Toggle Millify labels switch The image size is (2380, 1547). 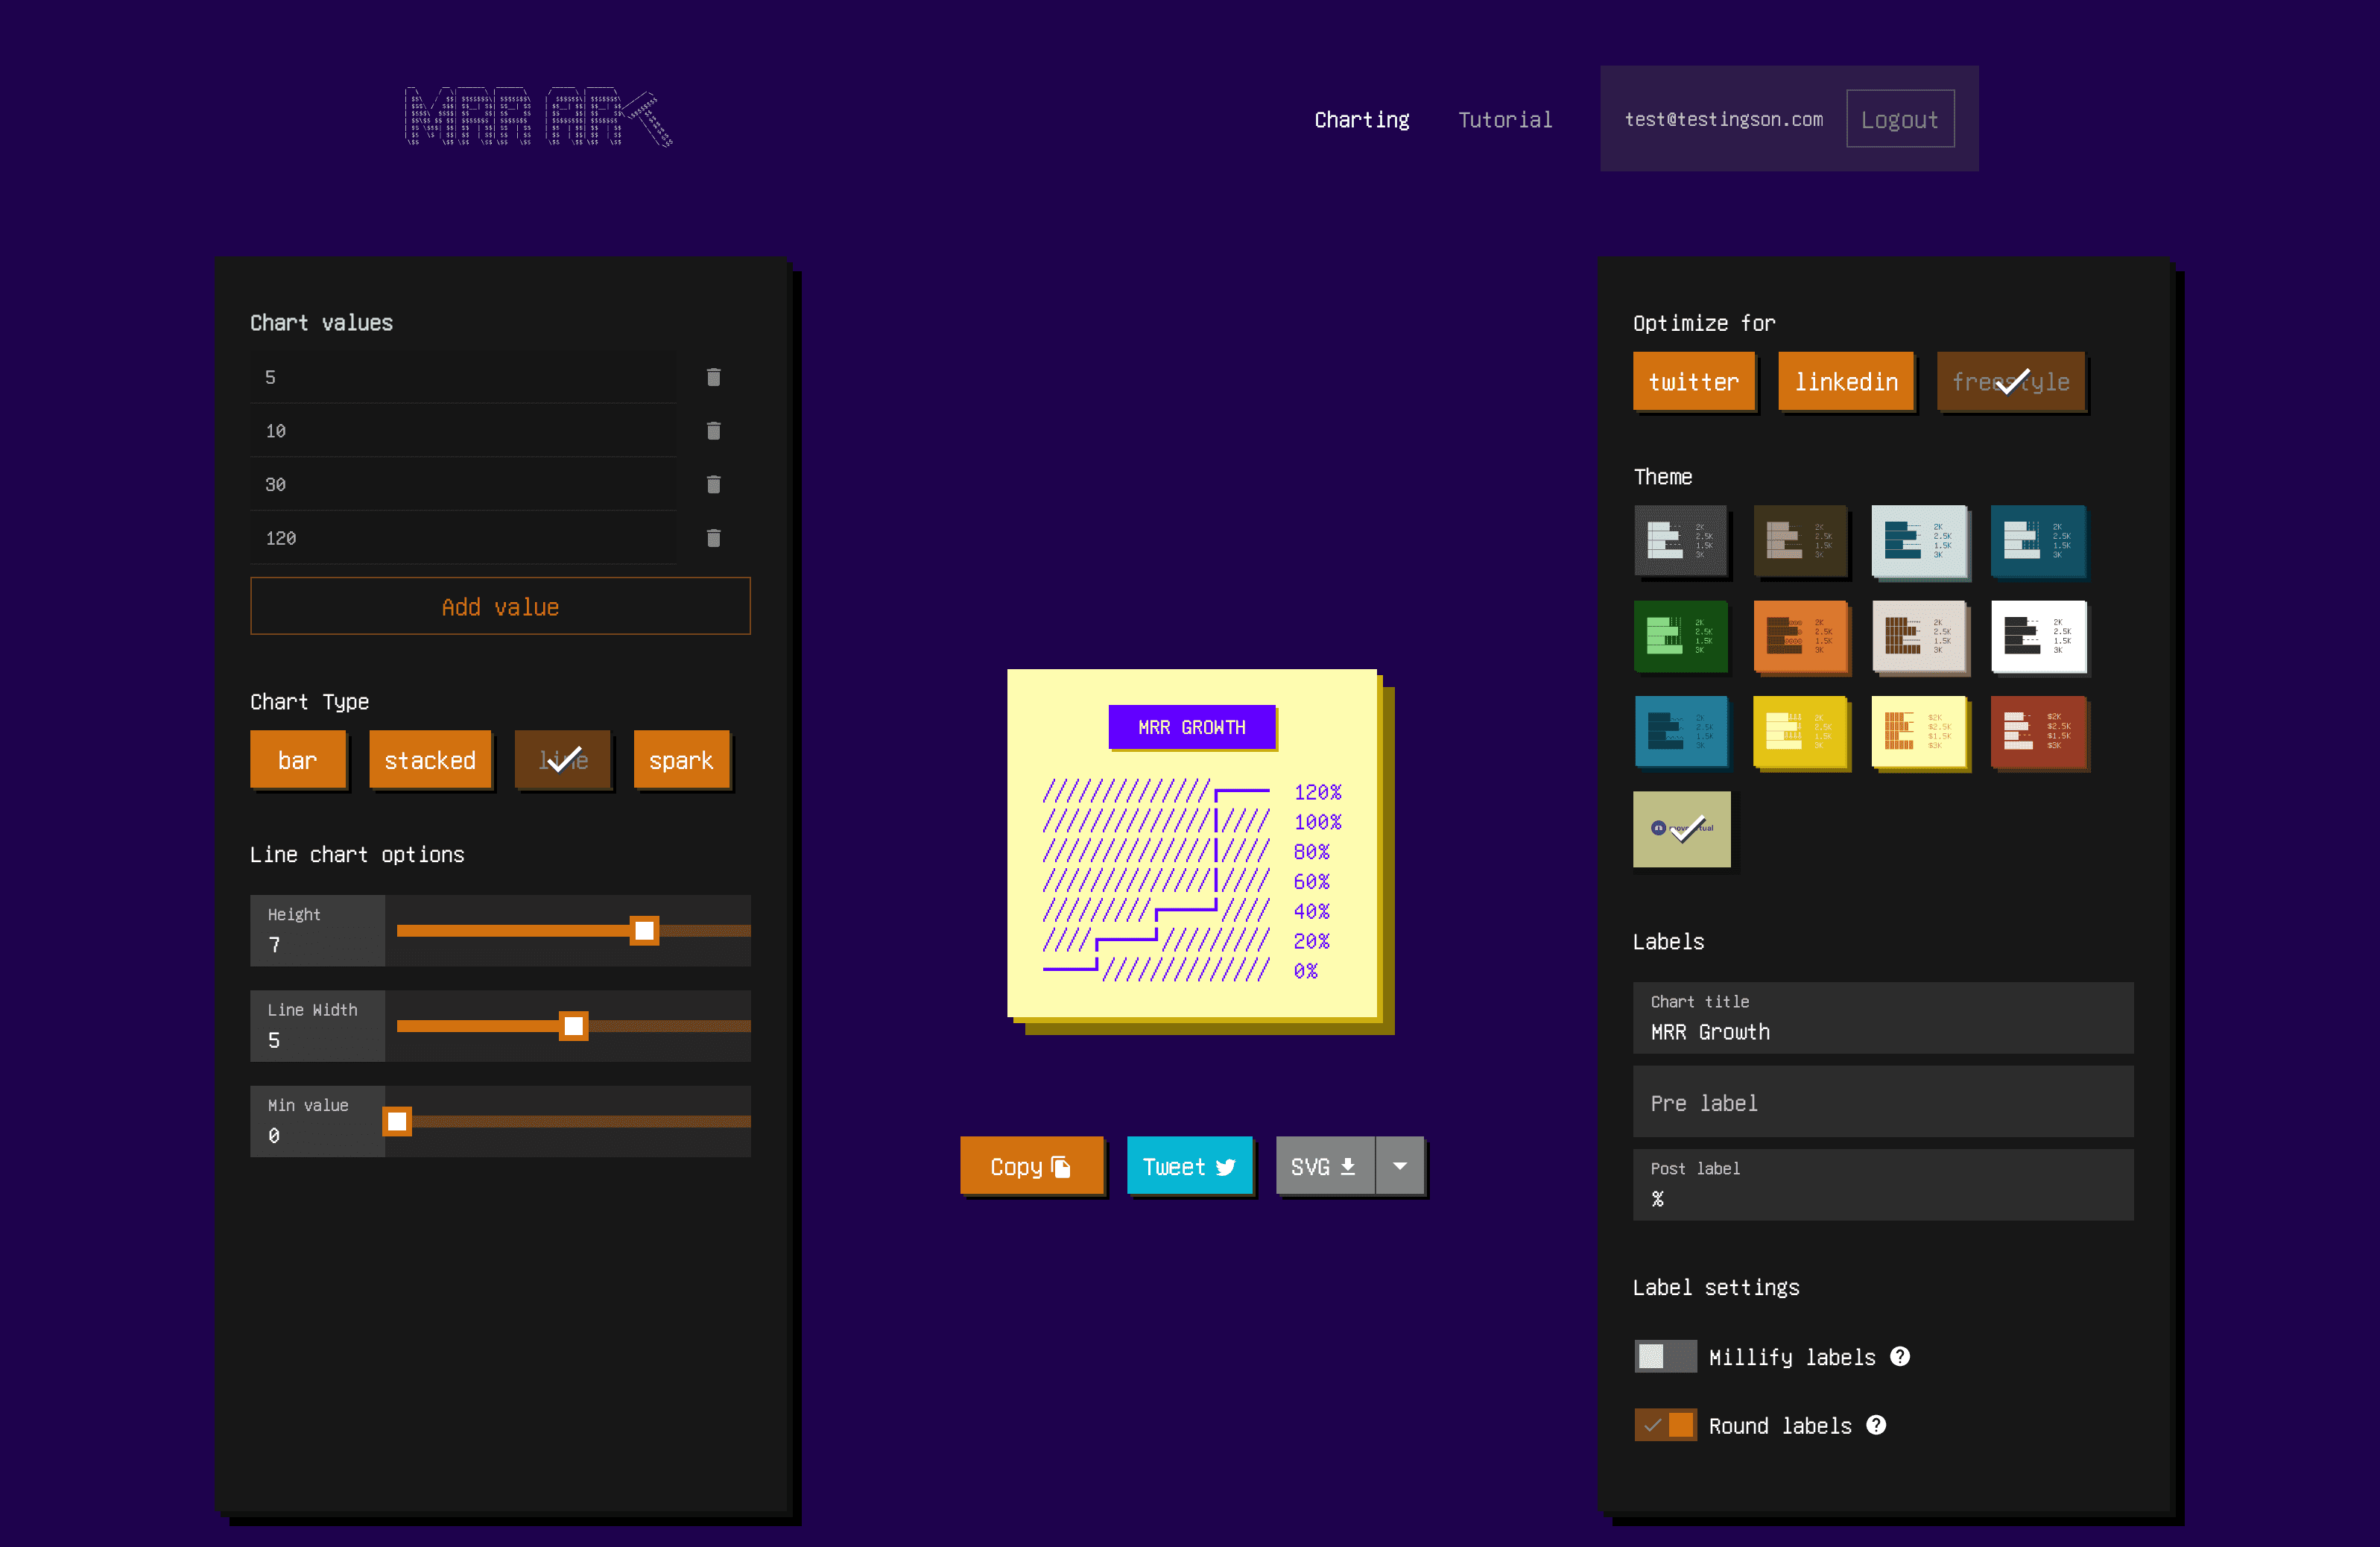[1665, 1357]
